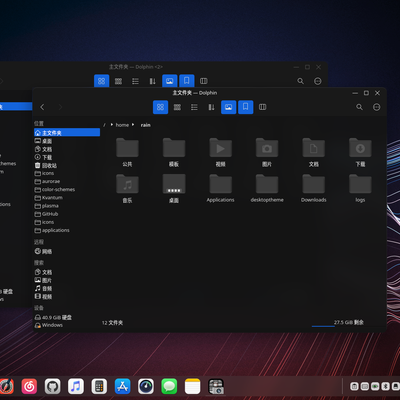Select 图片 under the 搜索 sidebar section
This screenshot has height=400, width=400.
pos(67,280)
